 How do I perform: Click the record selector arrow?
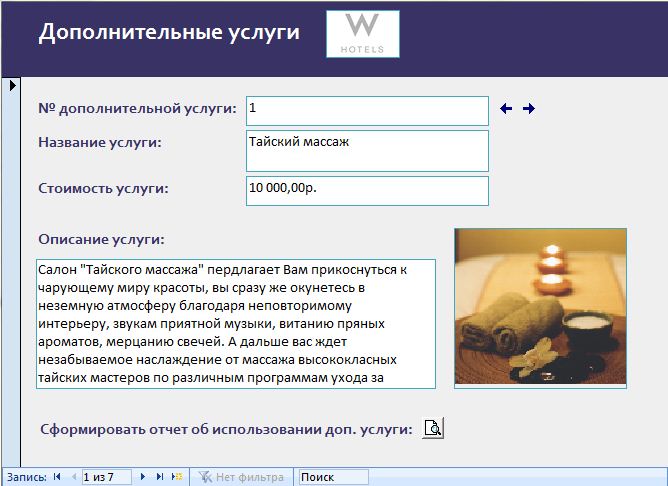[12, 86]
